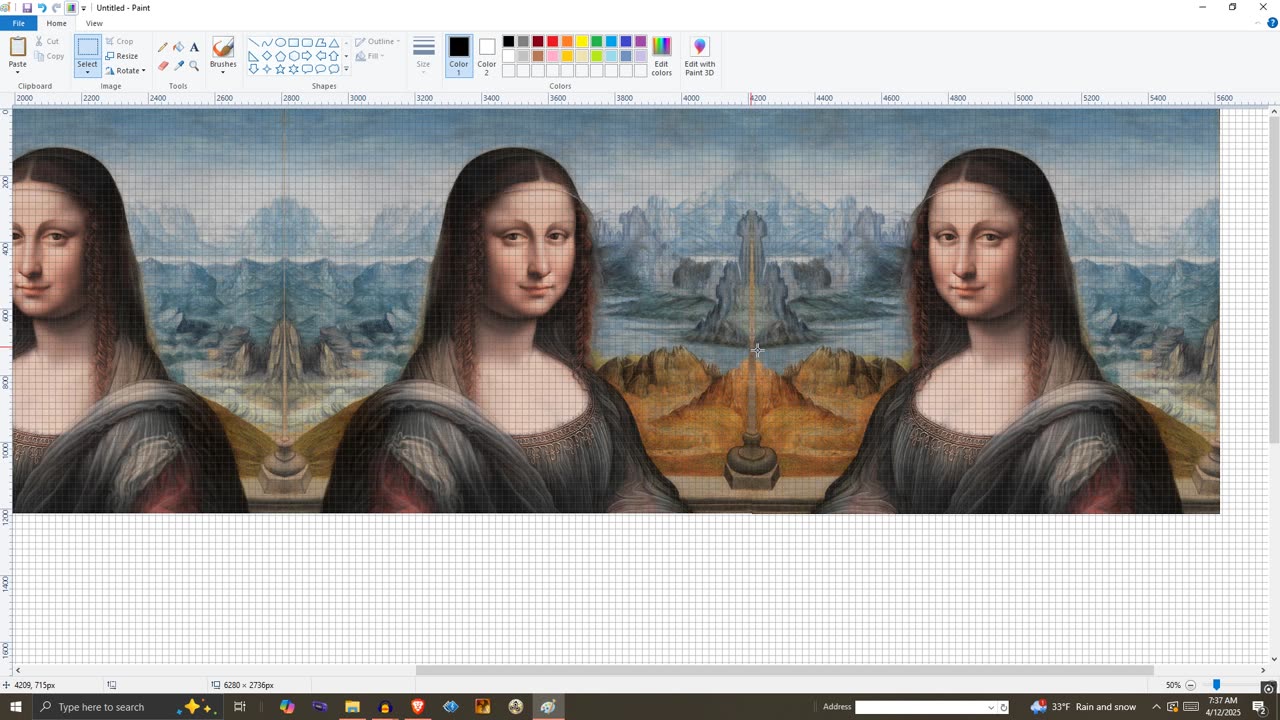This screenshot has height=720, width=1280.
Task: Click the Resize button
Action: (121, 56)
